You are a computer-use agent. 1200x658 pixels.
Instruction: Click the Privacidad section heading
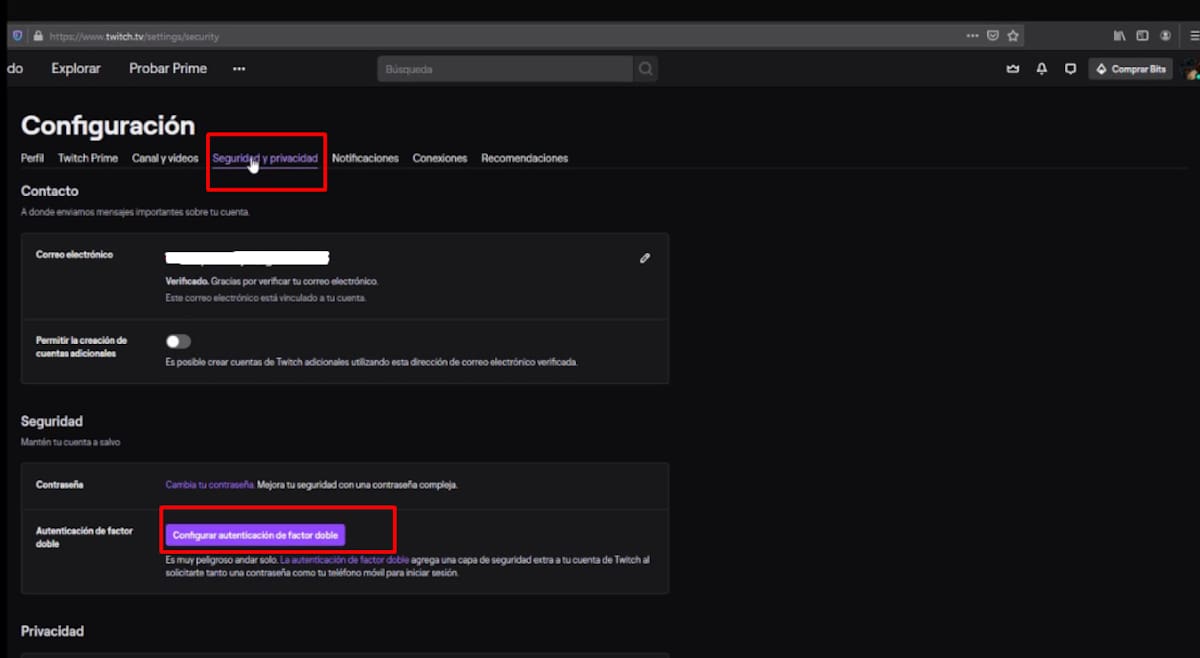pos(52,631)
